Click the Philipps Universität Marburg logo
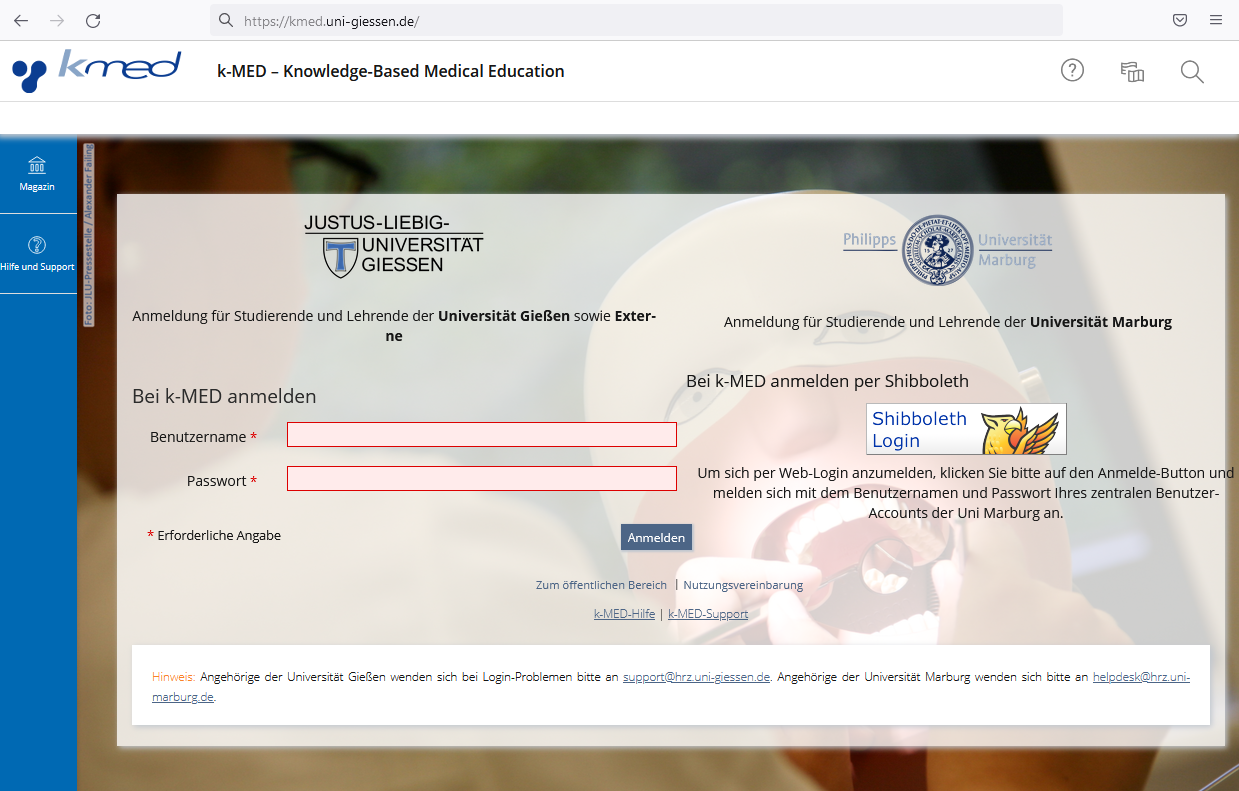The height and width of the screenshot is (791, 1239). (947, 249)
